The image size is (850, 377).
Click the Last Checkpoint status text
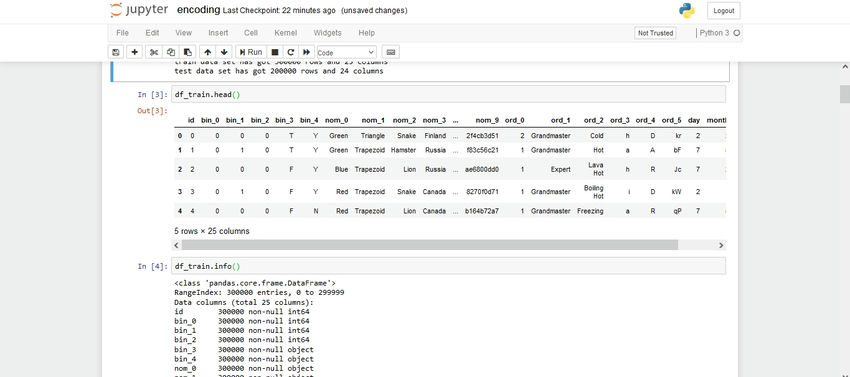tap(278, 10)
